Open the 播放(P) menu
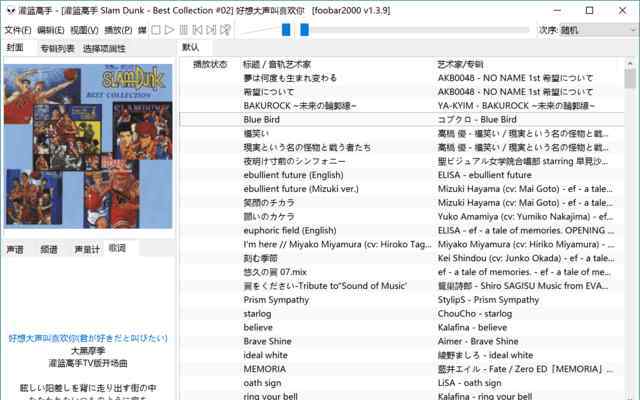Screen dimensions: 640x400 118,30
